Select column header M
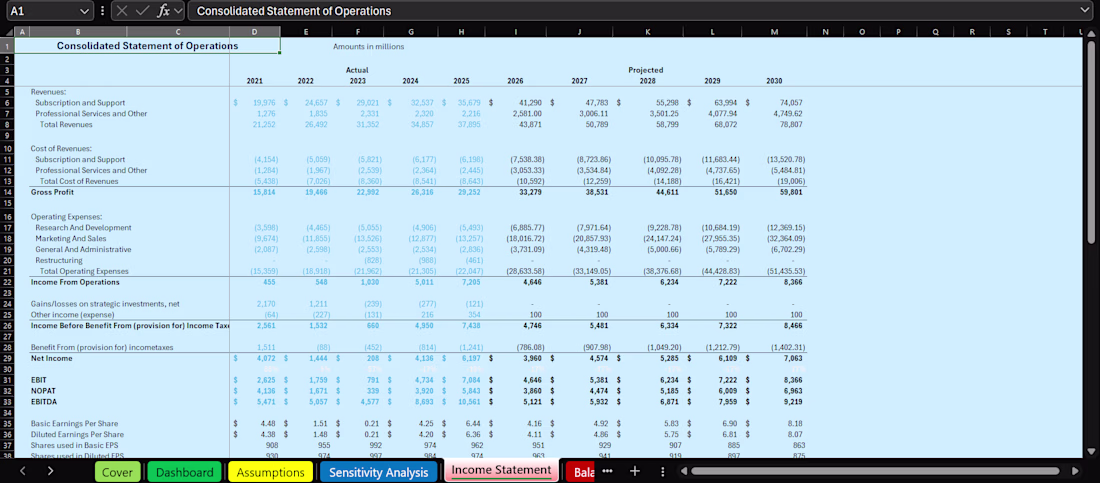Screen dimensions: 1100x483 coord(774,31)
